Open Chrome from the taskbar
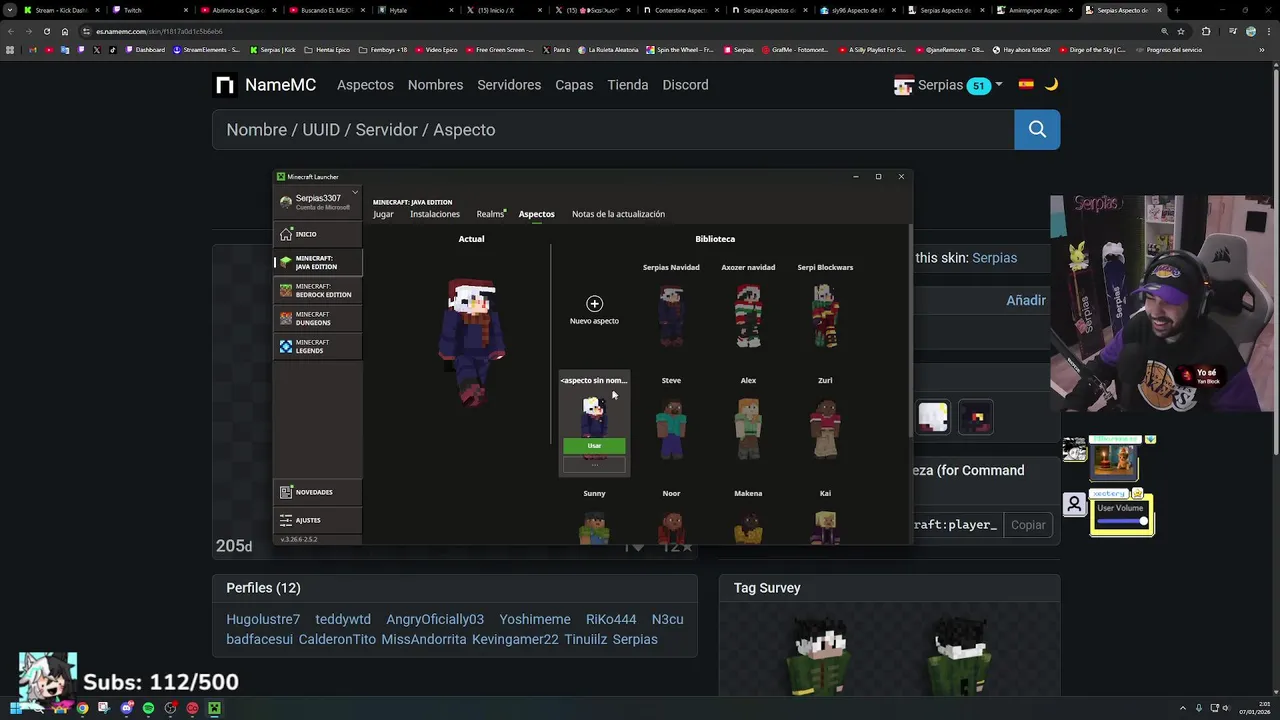The height and width of the screenshot is (720, 1280). 82,708
